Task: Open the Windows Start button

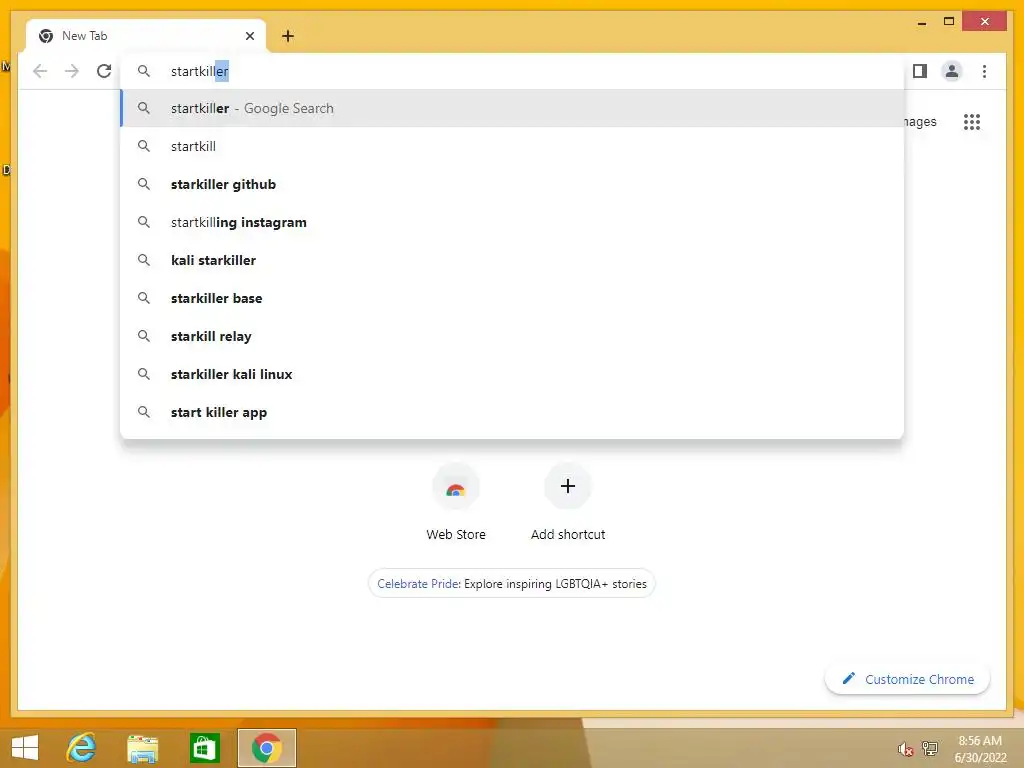Action: [25, 748]
